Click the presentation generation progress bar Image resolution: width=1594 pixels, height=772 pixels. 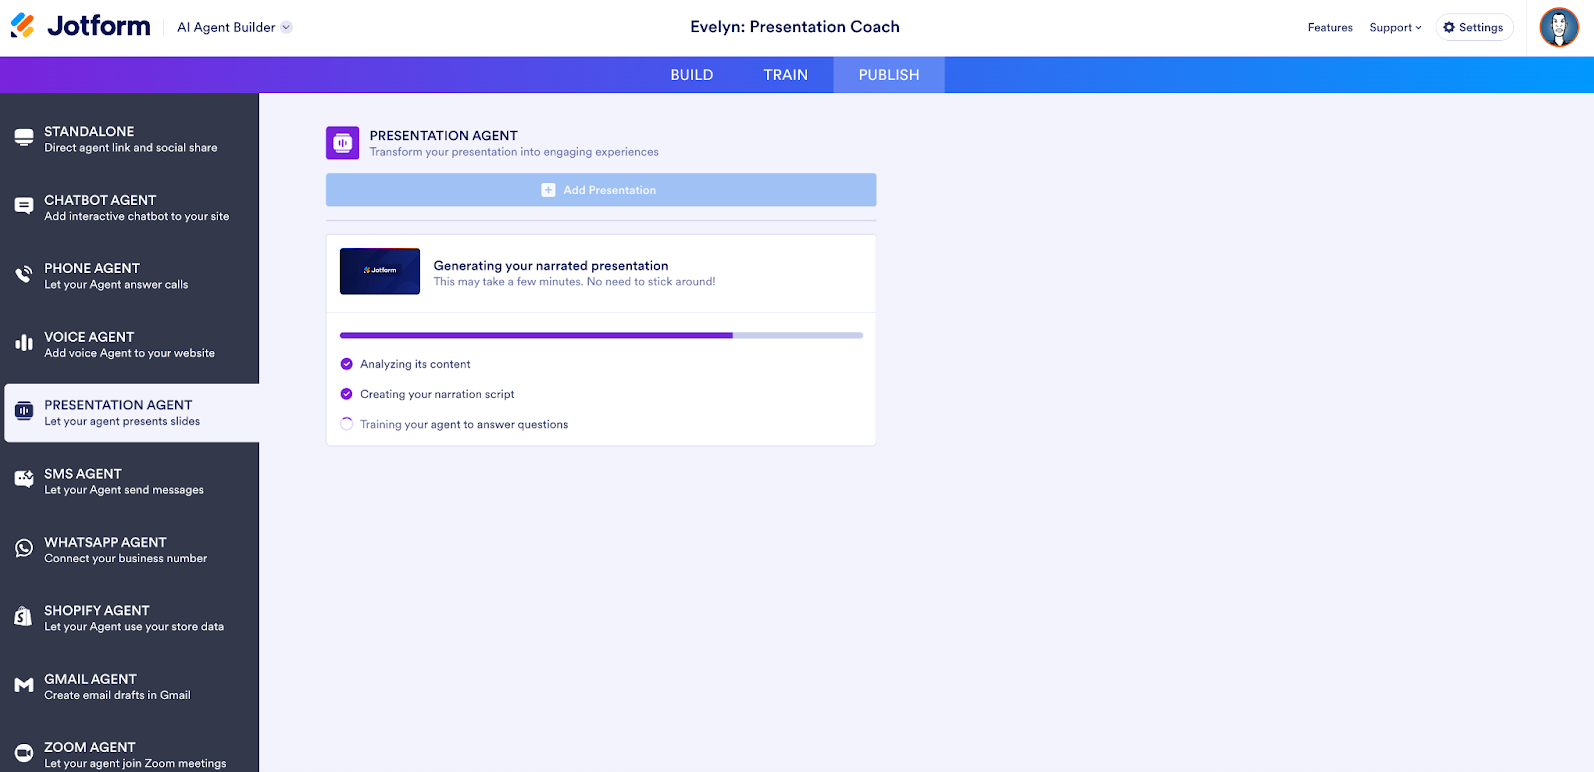tap(601, 335)
